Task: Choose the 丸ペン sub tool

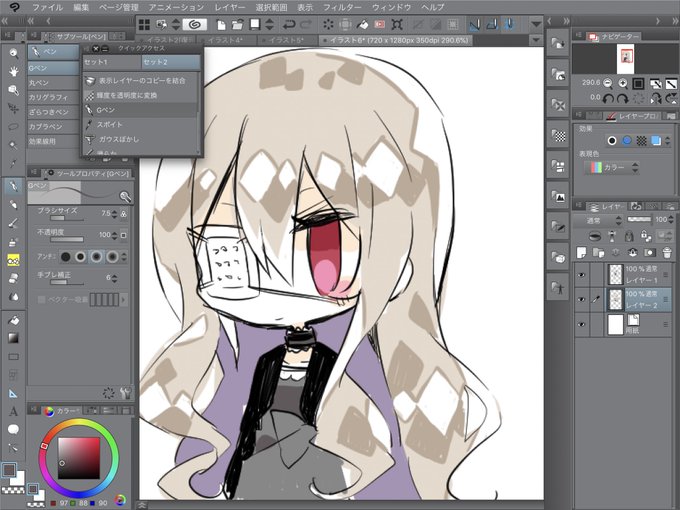Action: (x=54, y=82)
